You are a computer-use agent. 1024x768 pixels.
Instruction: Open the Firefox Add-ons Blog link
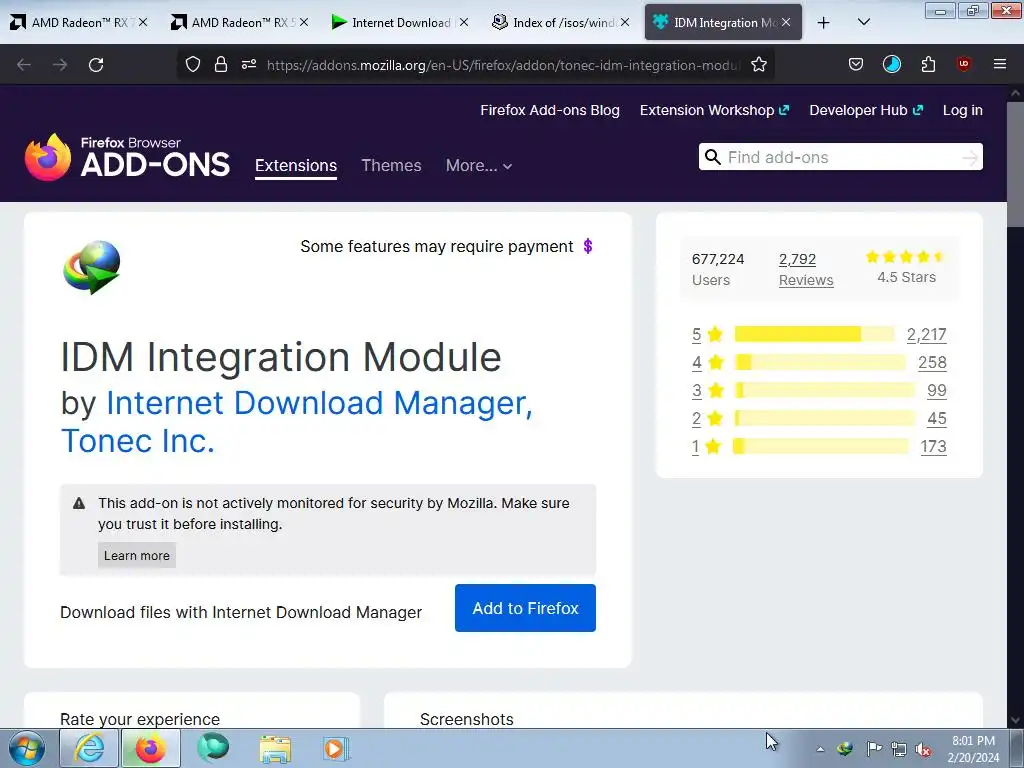(550, 110)
